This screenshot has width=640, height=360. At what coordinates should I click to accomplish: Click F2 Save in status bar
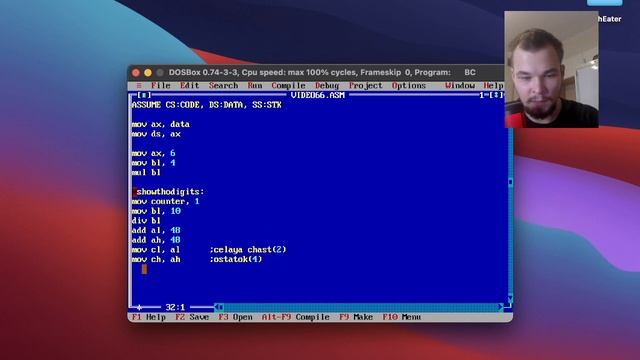(192, 317)
